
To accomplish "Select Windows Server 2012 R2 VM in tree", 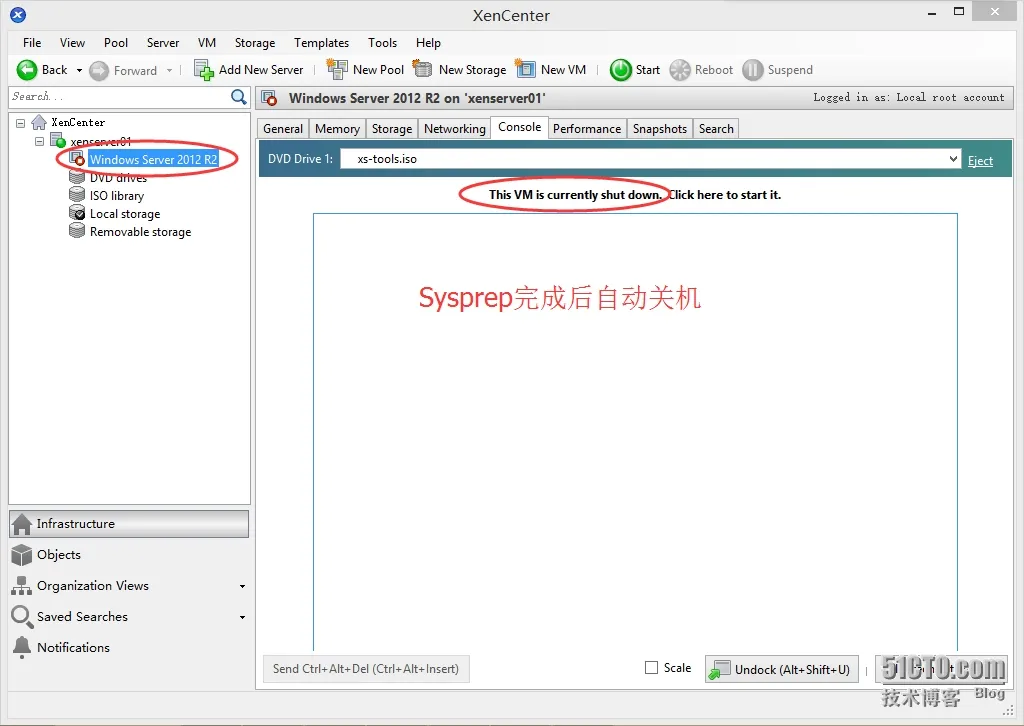I will [x=153, y=160].
